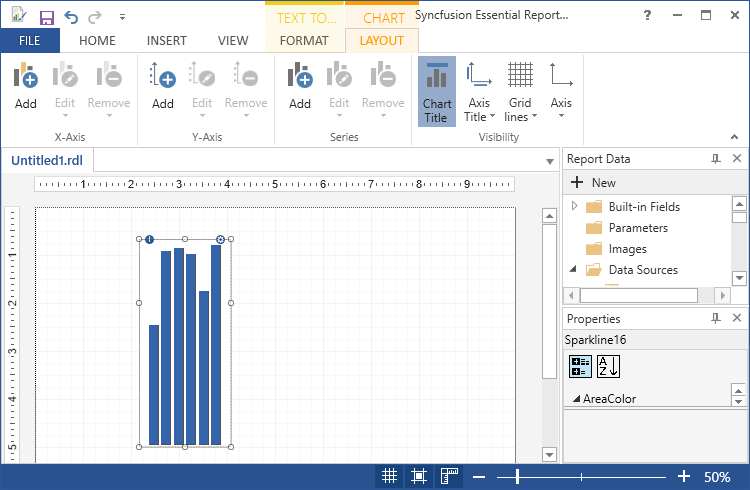Add a new Y-Axis
750x490 pixels.
(x=163, y=86)
